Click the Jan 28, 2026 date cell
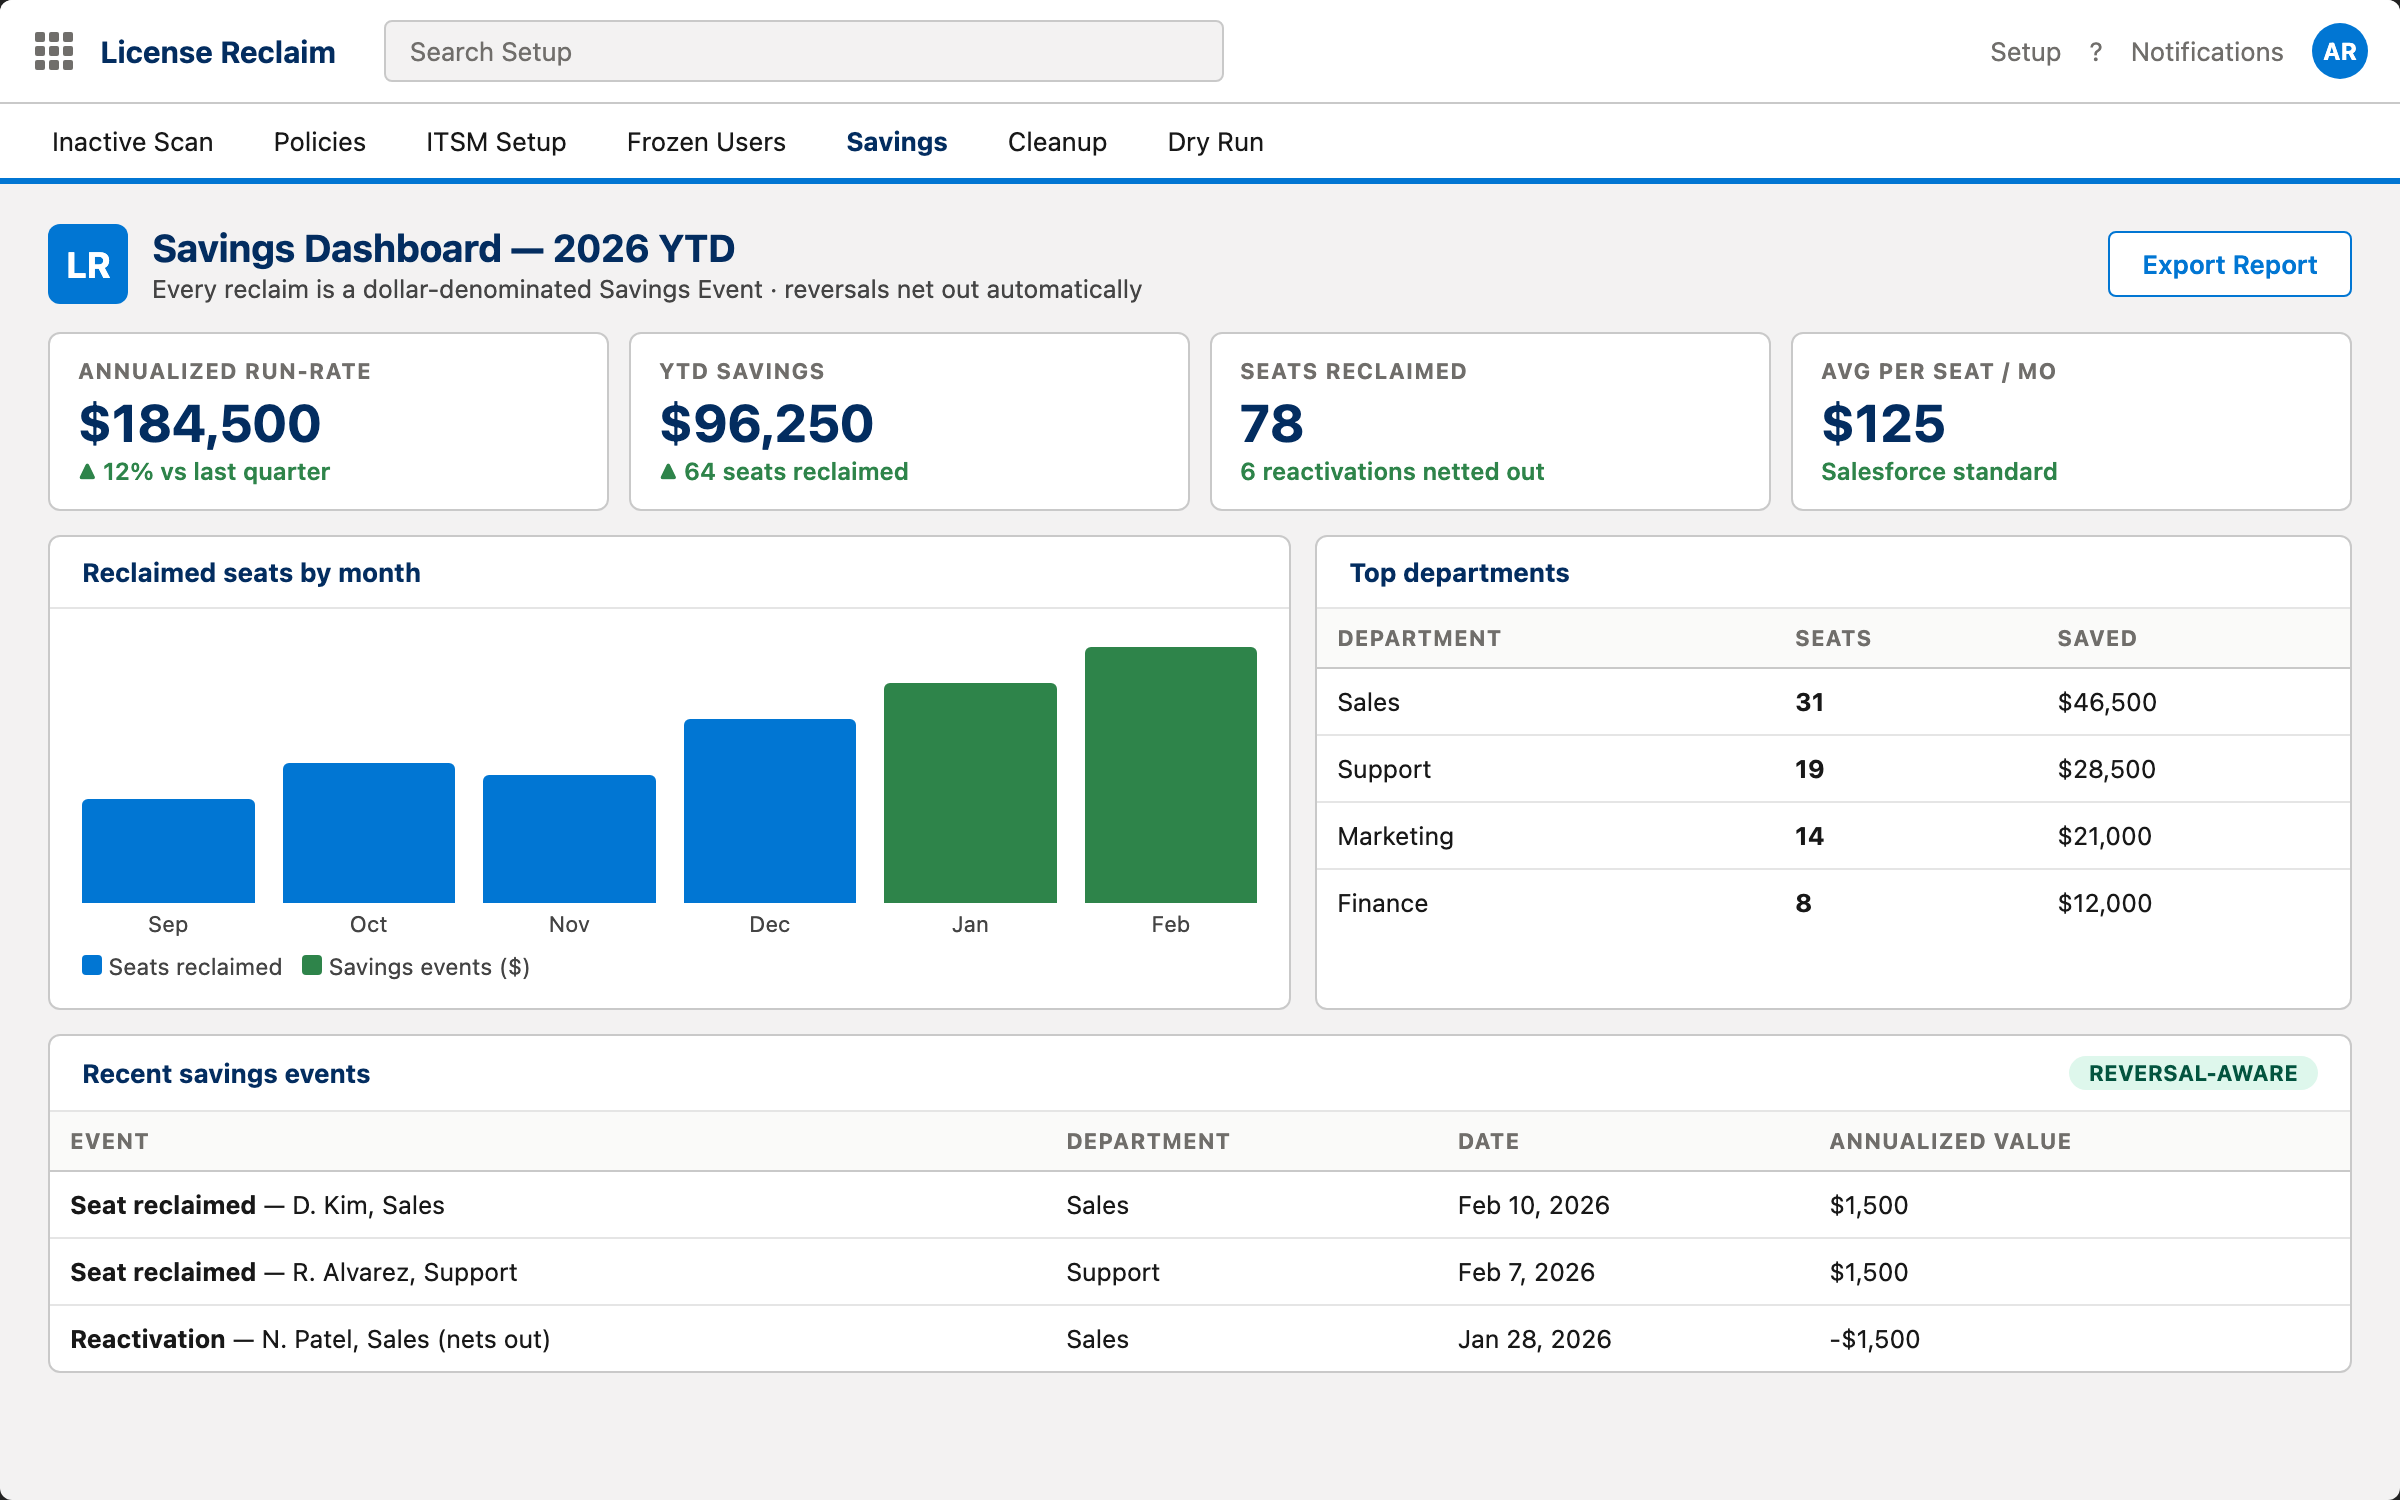This screenshot has width=2400, height=1500. (1534, 1339)
